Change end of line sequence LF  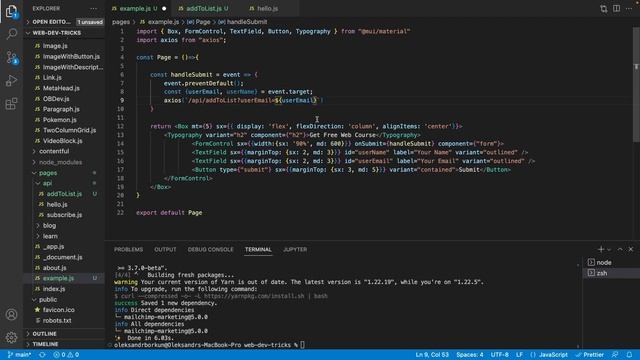pyautogui.click(x=519, y=355)
